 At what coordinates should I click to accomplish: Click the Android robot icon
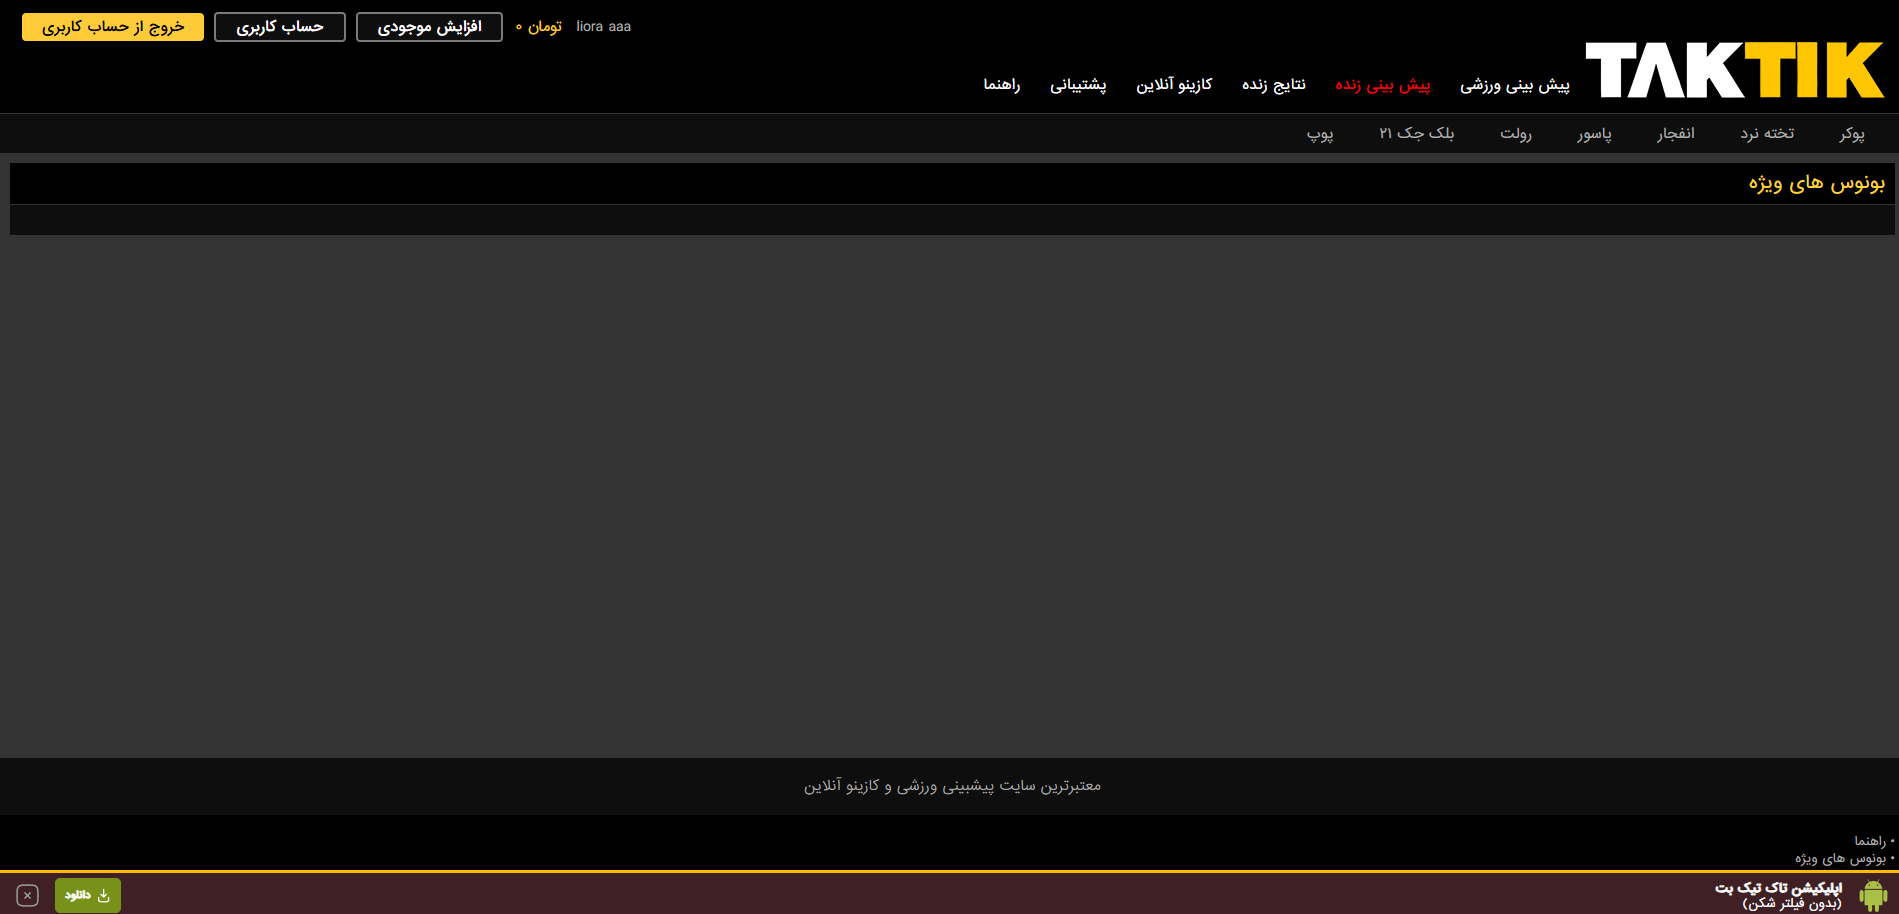click(1873, 895)
